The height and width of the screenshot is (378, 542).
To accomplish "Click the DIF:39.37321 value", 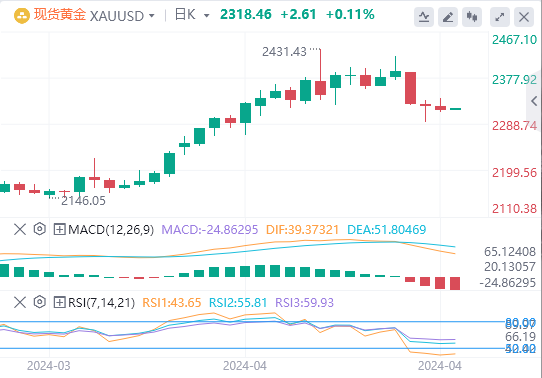I will pos(302,230).
